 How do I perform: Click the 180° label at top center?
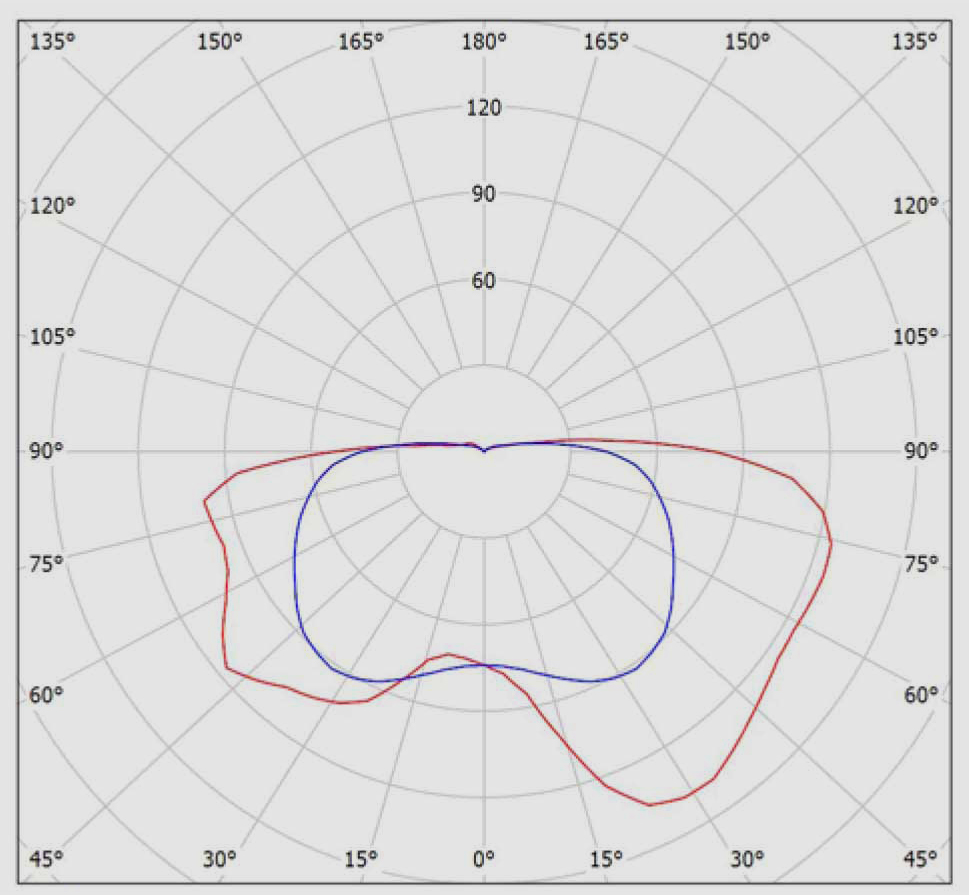pyautogui.click(x=484, y=41)
